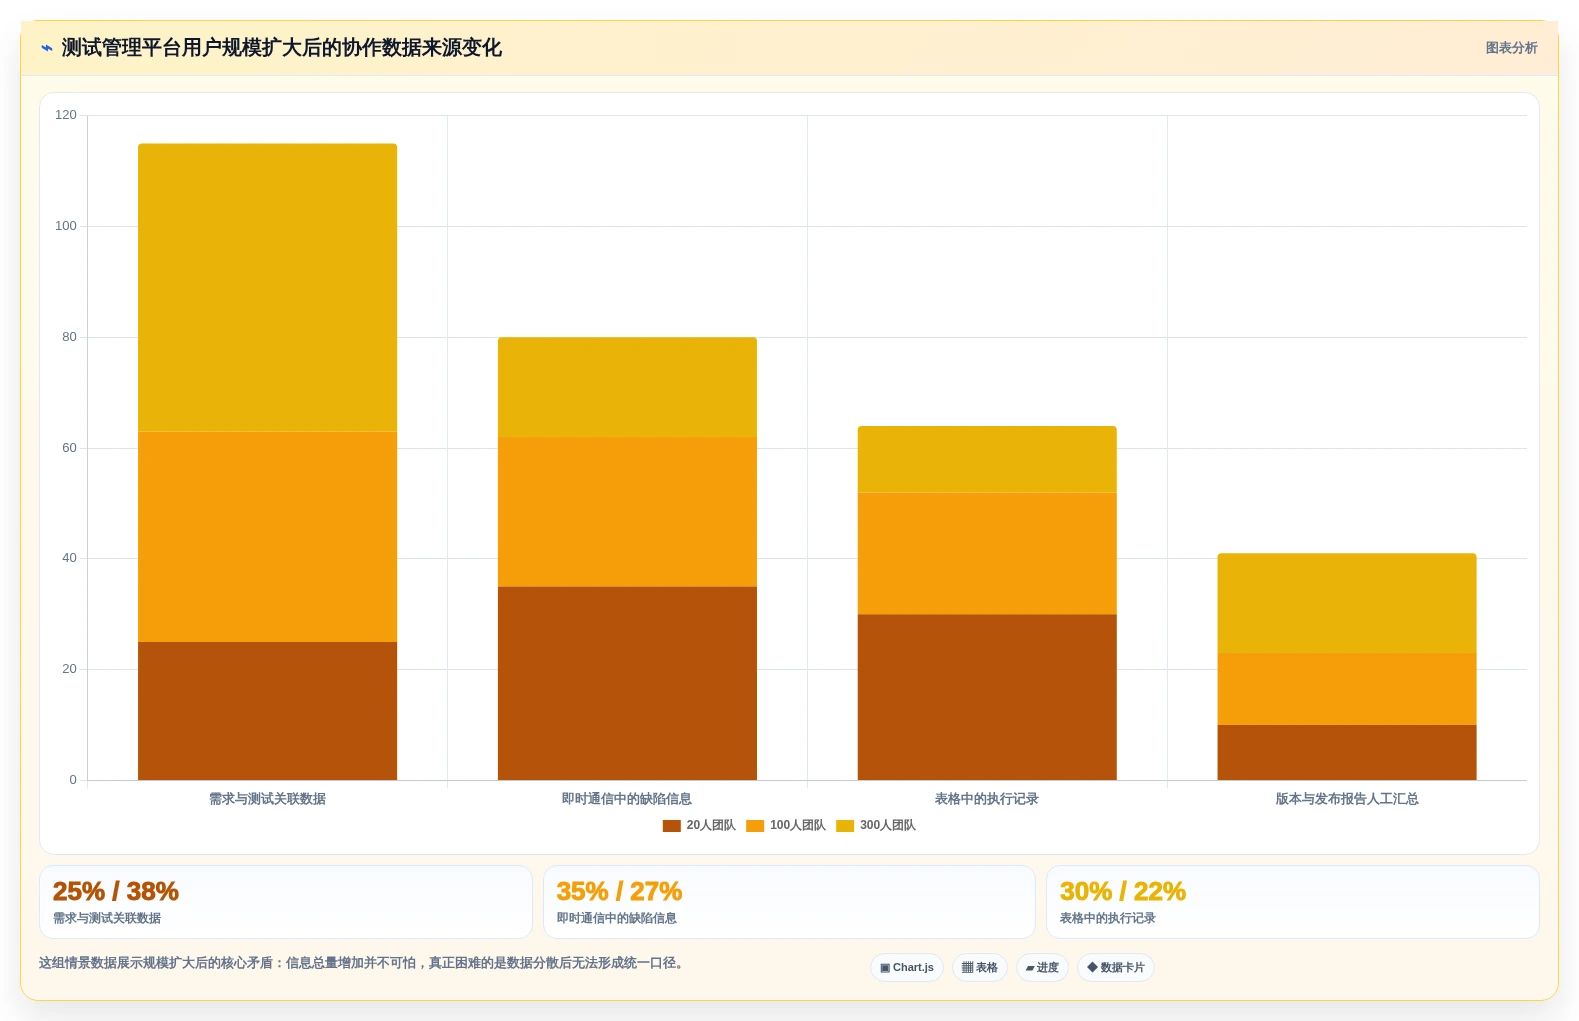Click the 100人团队 segment of 表格中的执行记录 bar

click(987, 553)
